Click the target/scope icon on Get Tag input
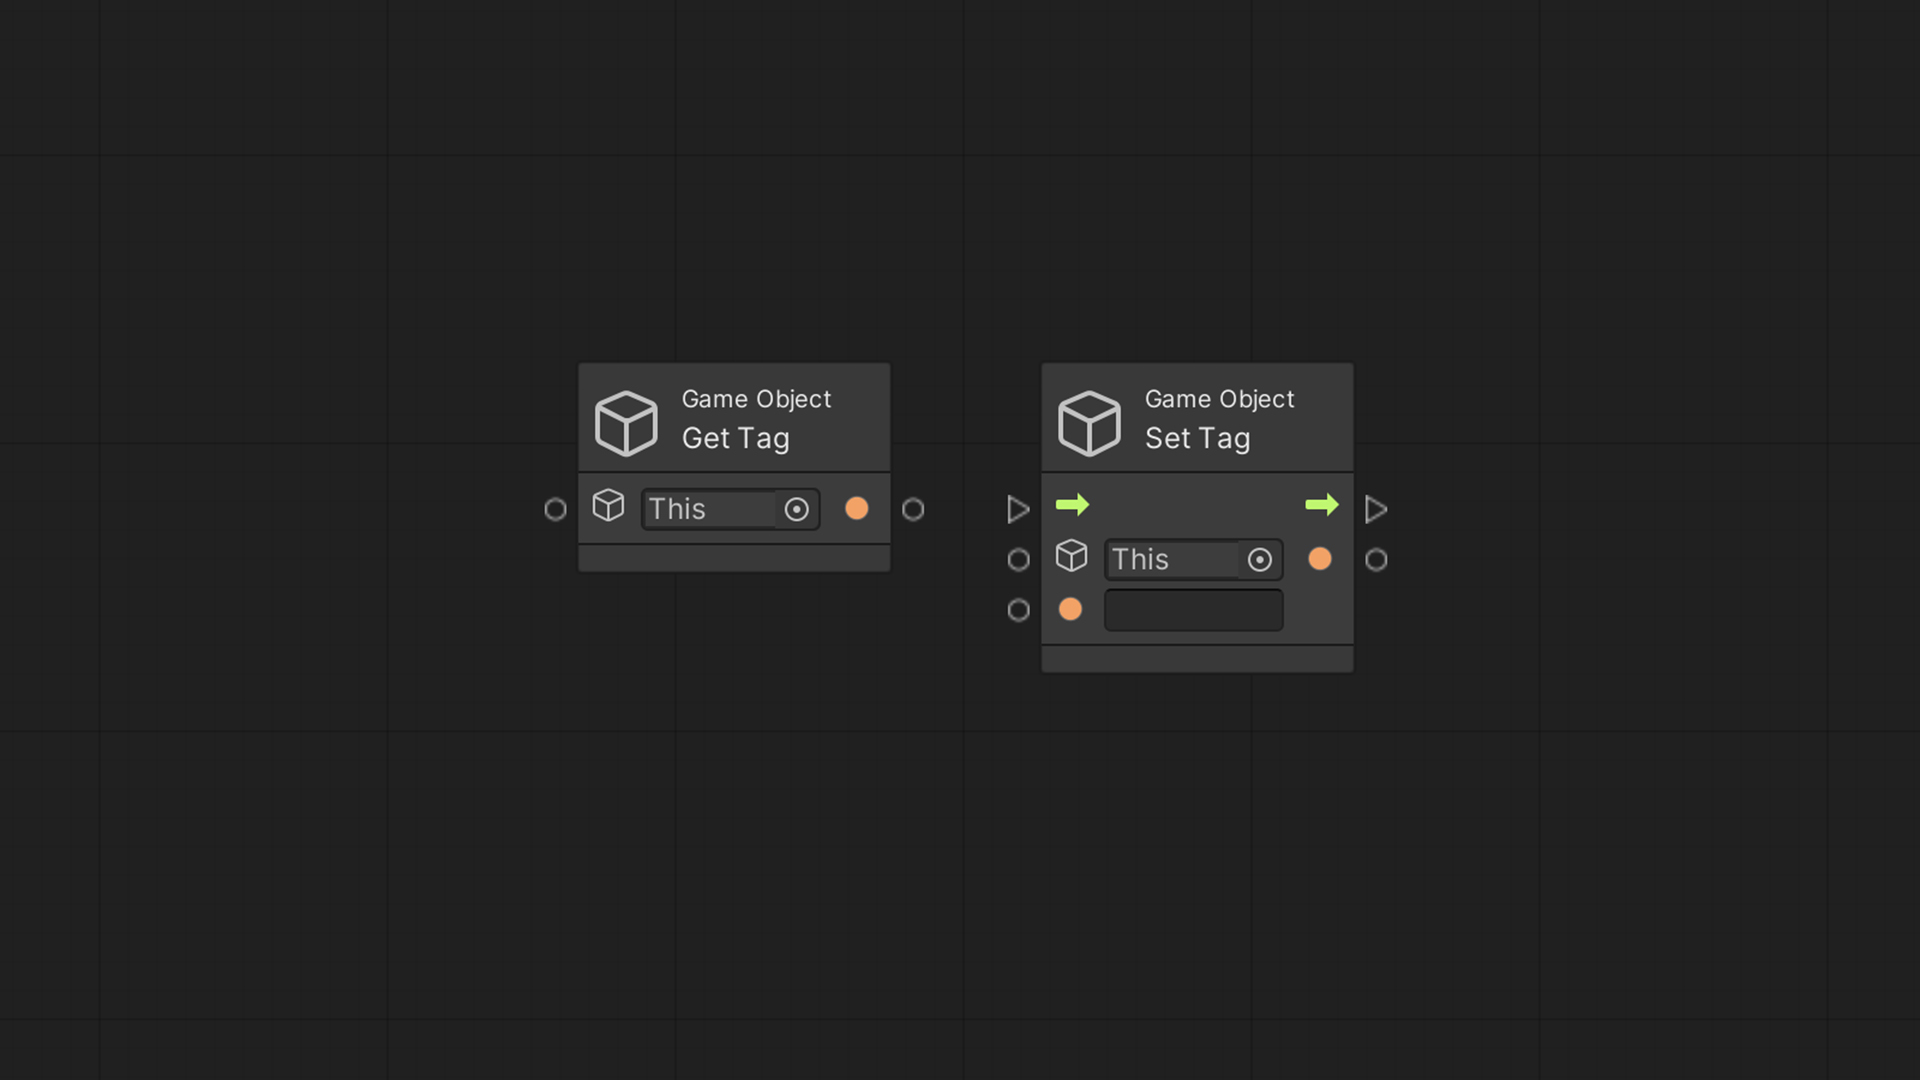The height and width of the screenshot is (1080, 1920). [795, 508]
